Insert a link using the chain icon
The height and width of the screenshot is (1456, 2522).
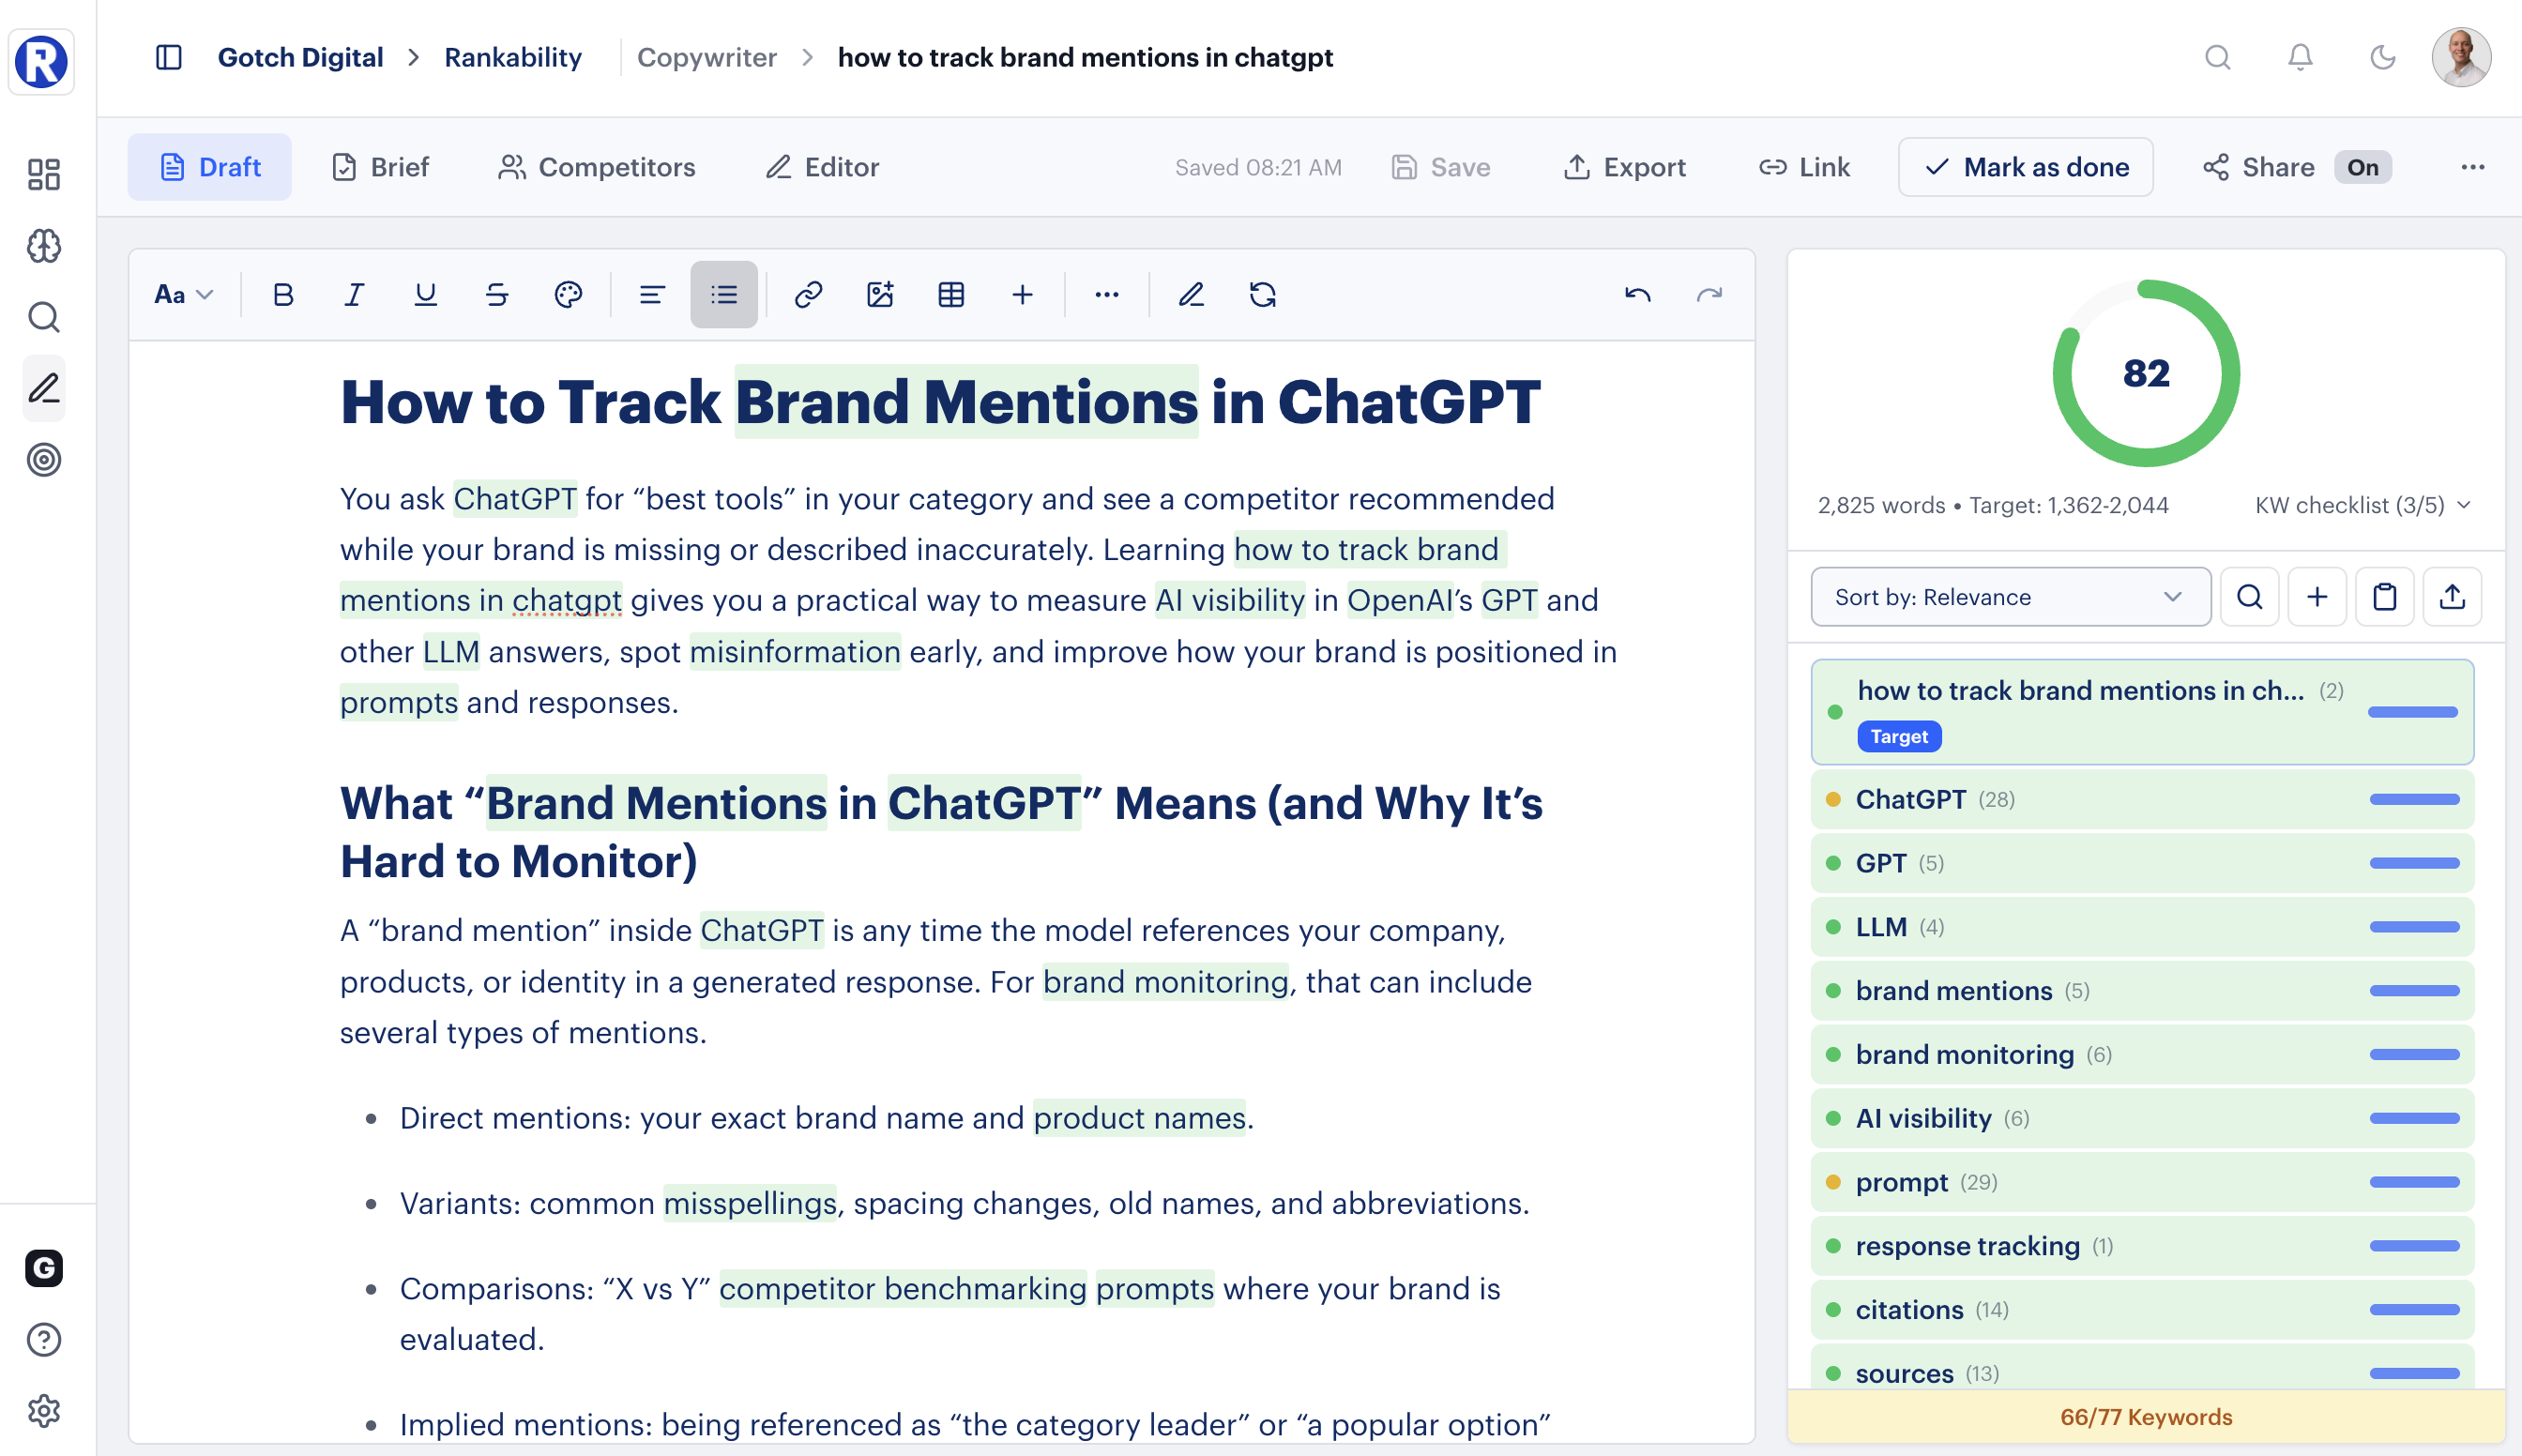pos(807,294)
